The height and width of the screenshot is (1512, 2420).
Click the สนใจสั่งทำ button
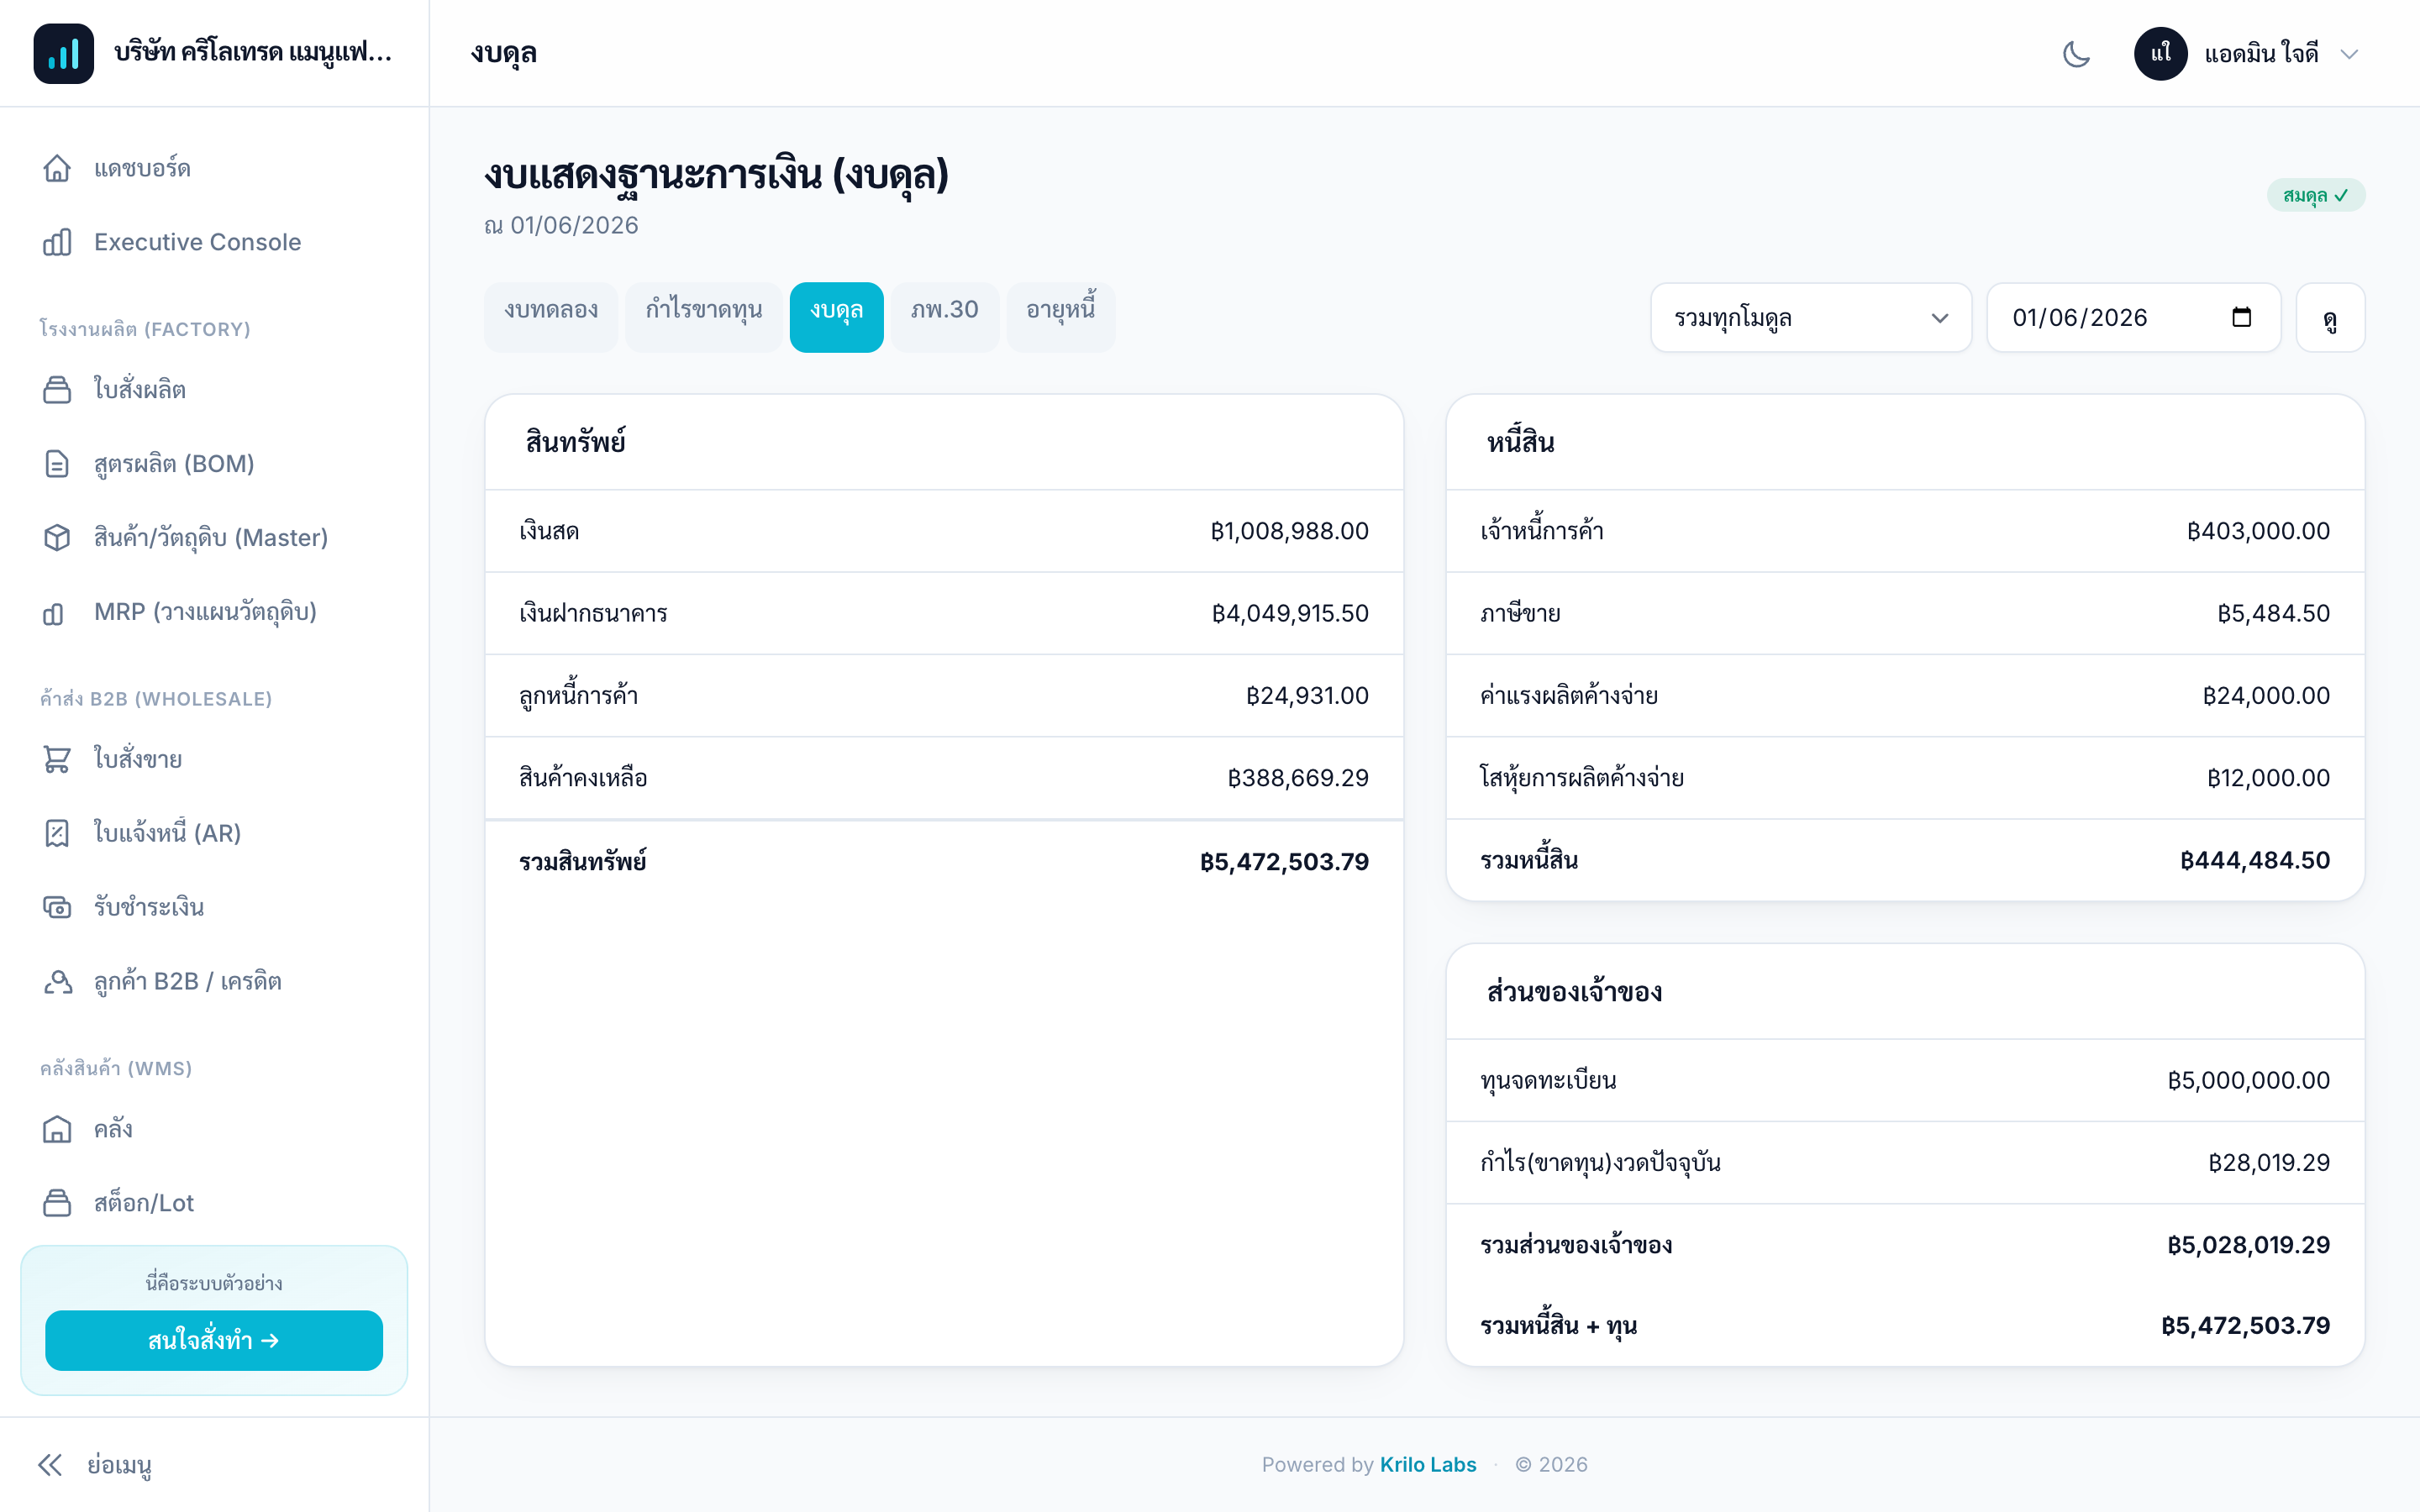point(214,1340)
